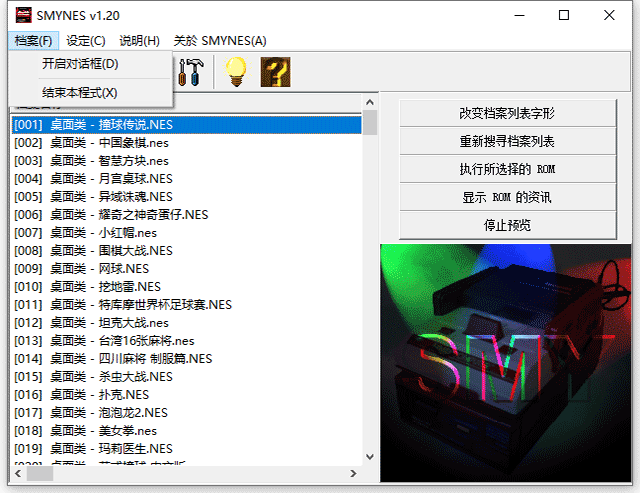The width and height of the screenshot is (640, 493).
Task: Select [010] 桌面类 - 挖地雷.NES
Action: (187, 286)
